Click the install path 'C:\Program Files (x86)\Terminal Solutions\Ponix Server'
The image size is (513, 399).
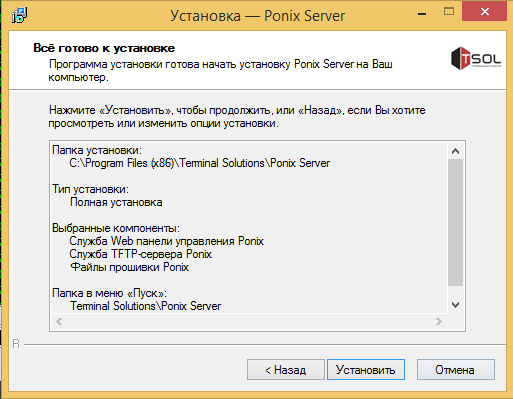click(200, 163)
